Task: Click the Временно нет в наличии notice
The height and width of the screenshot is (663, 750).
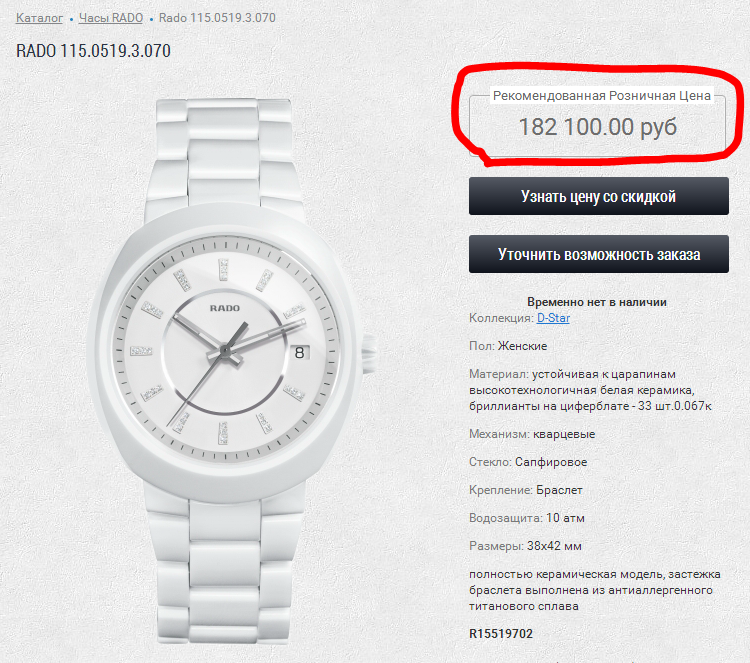Action: 596,302
